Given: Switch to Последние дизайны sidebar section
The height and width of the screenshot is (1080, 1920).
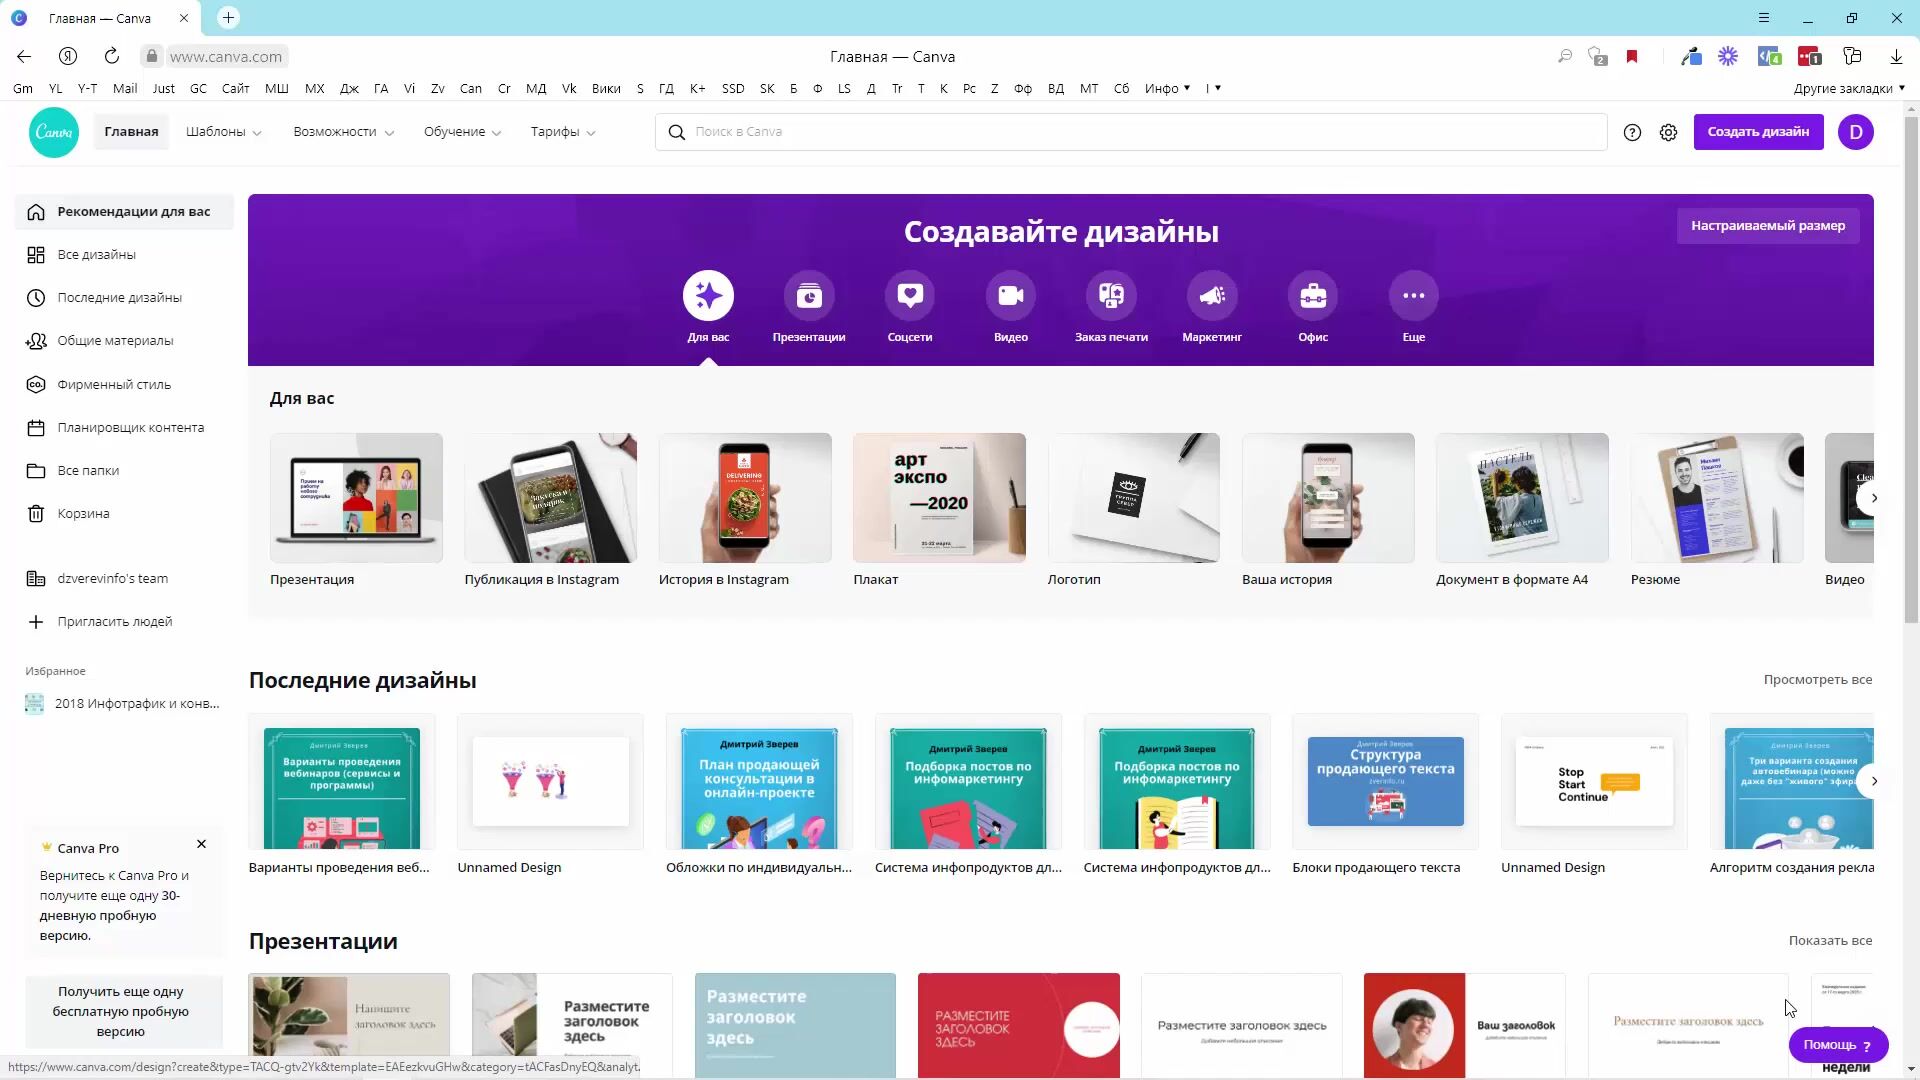Looking at the screenshot, I should (120, 297).
